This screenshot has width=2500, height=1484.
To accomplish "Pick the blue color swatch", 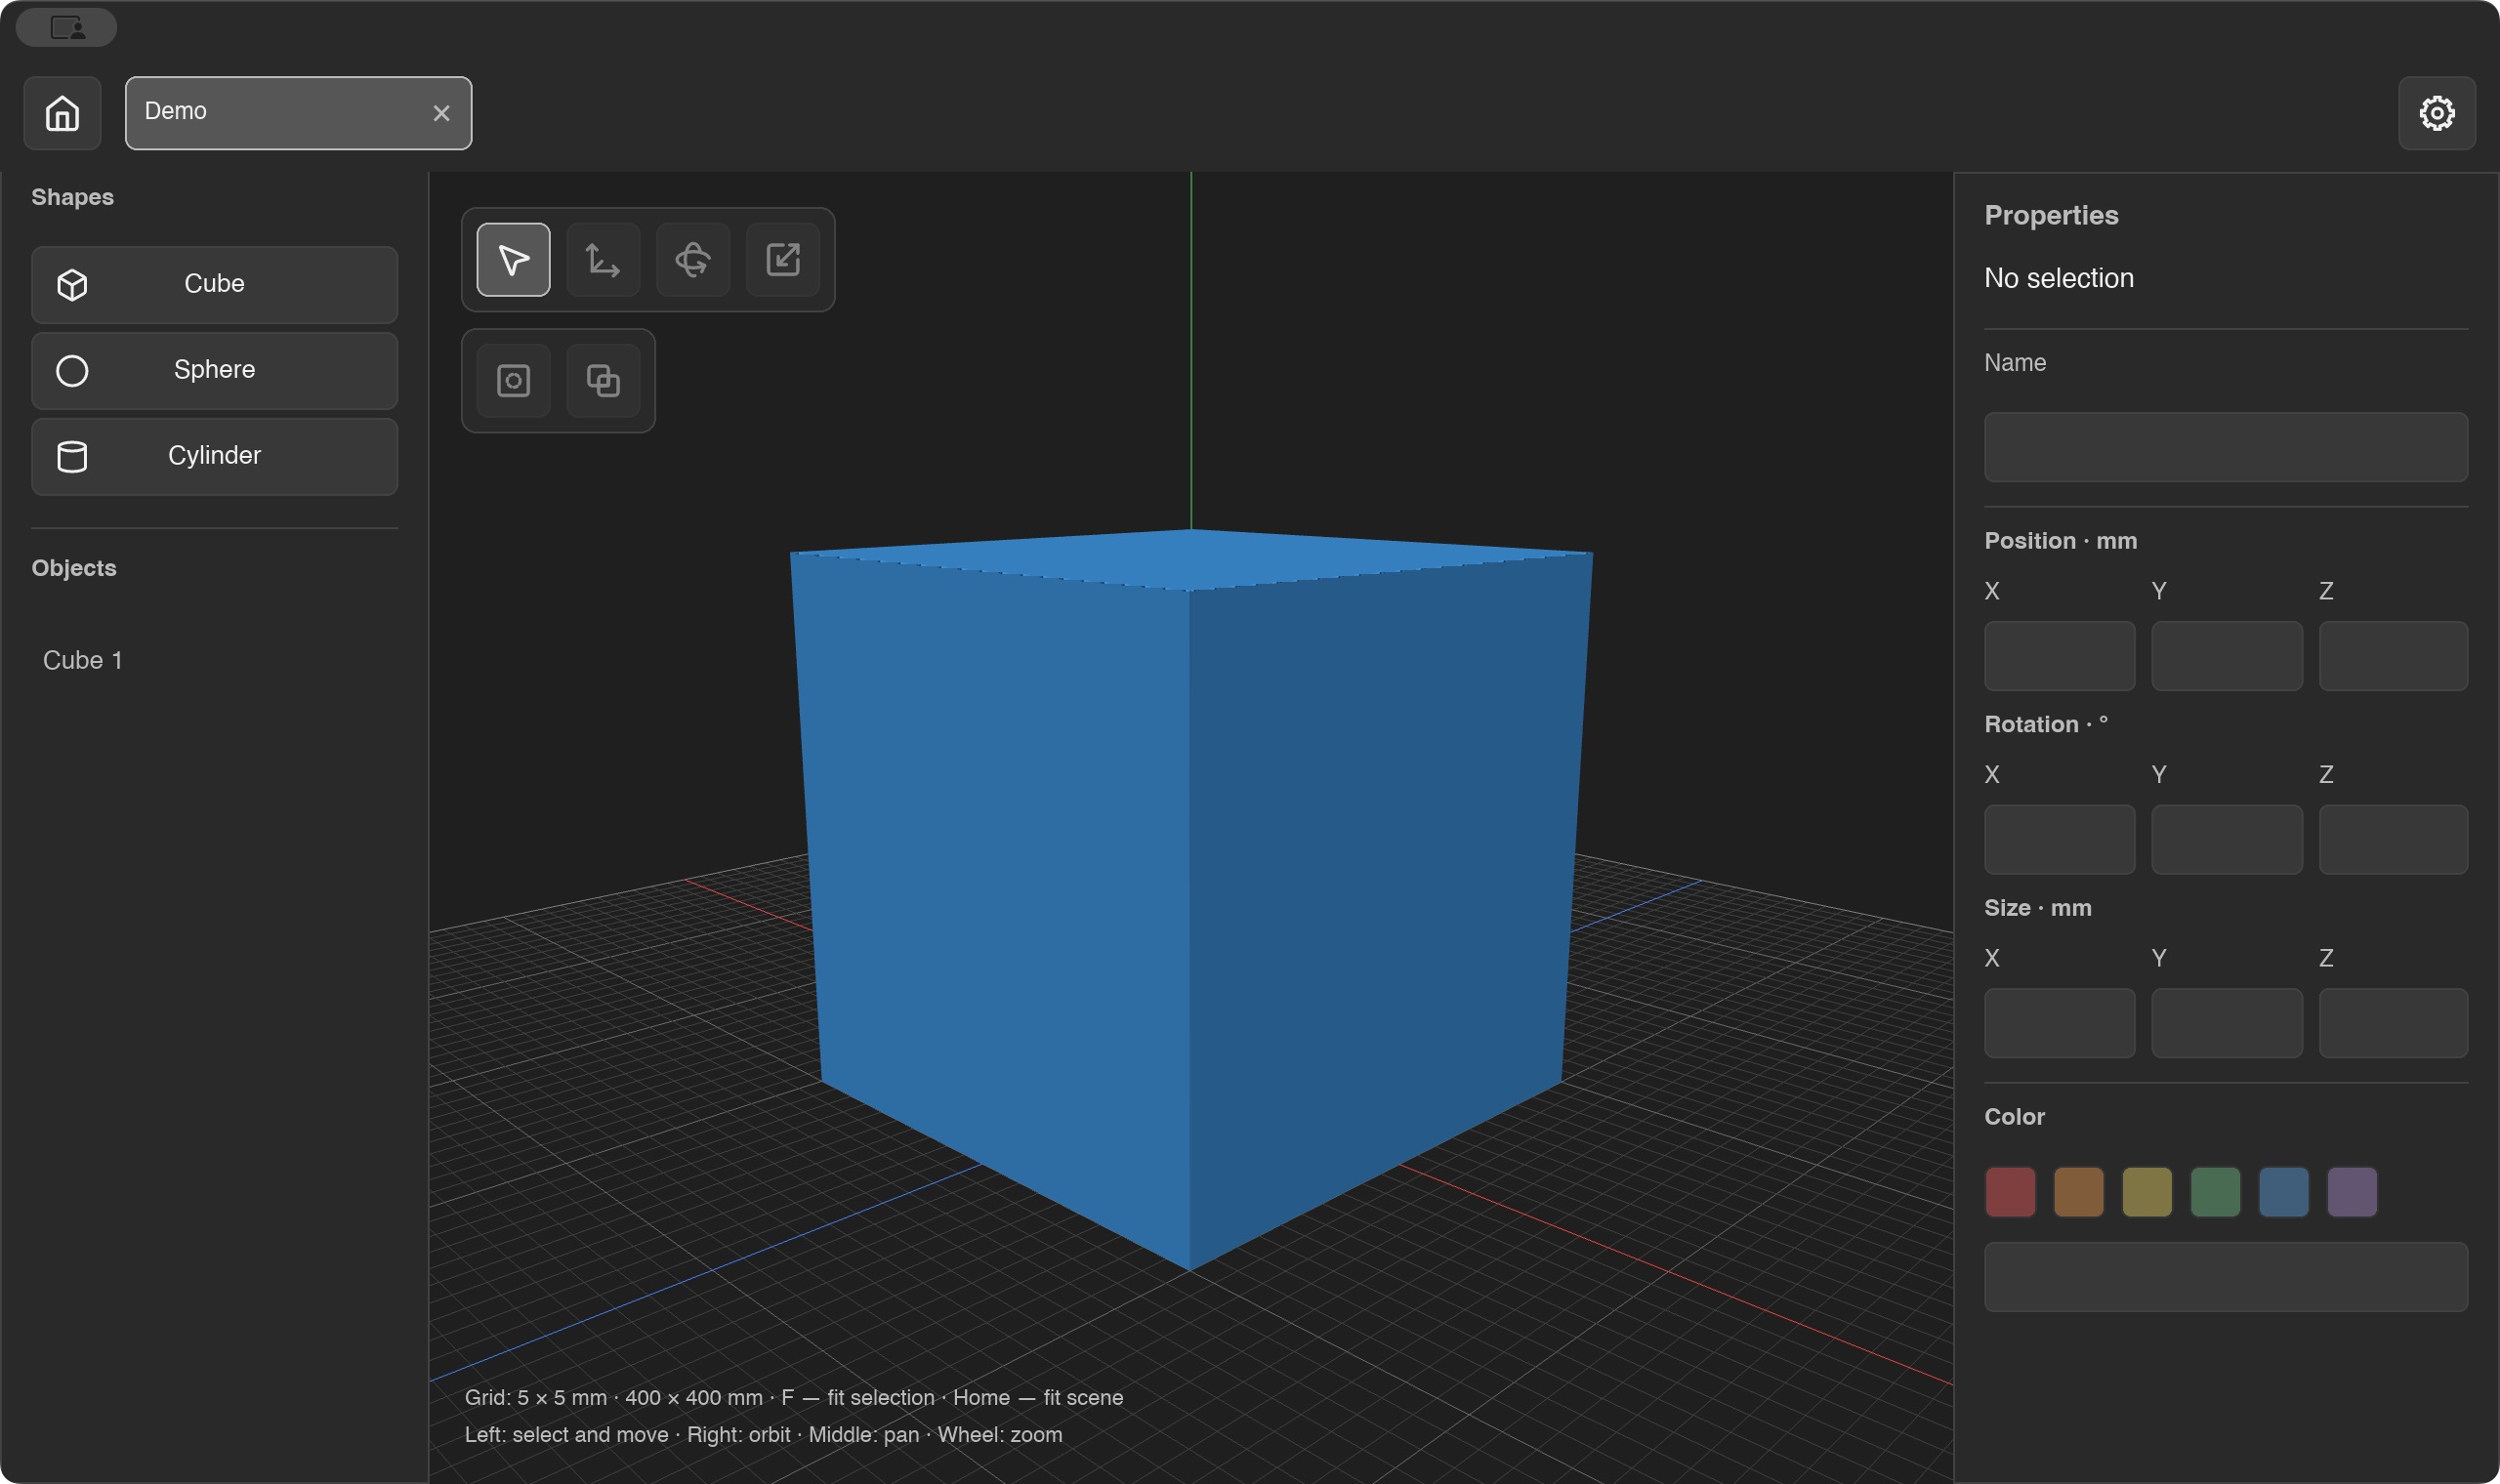I will pyautogui.click(x=2284, y=1192).
